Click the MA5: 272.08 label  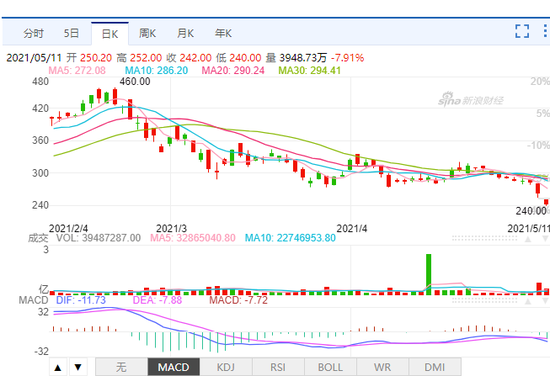(x=77, y=70)
